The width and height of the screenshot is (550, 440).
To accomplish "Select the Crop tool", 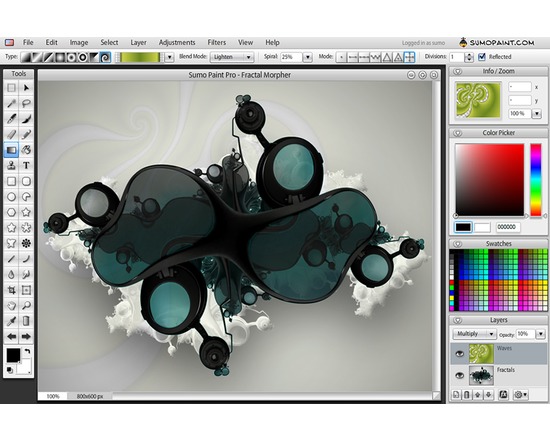I will tap(12, 290).
